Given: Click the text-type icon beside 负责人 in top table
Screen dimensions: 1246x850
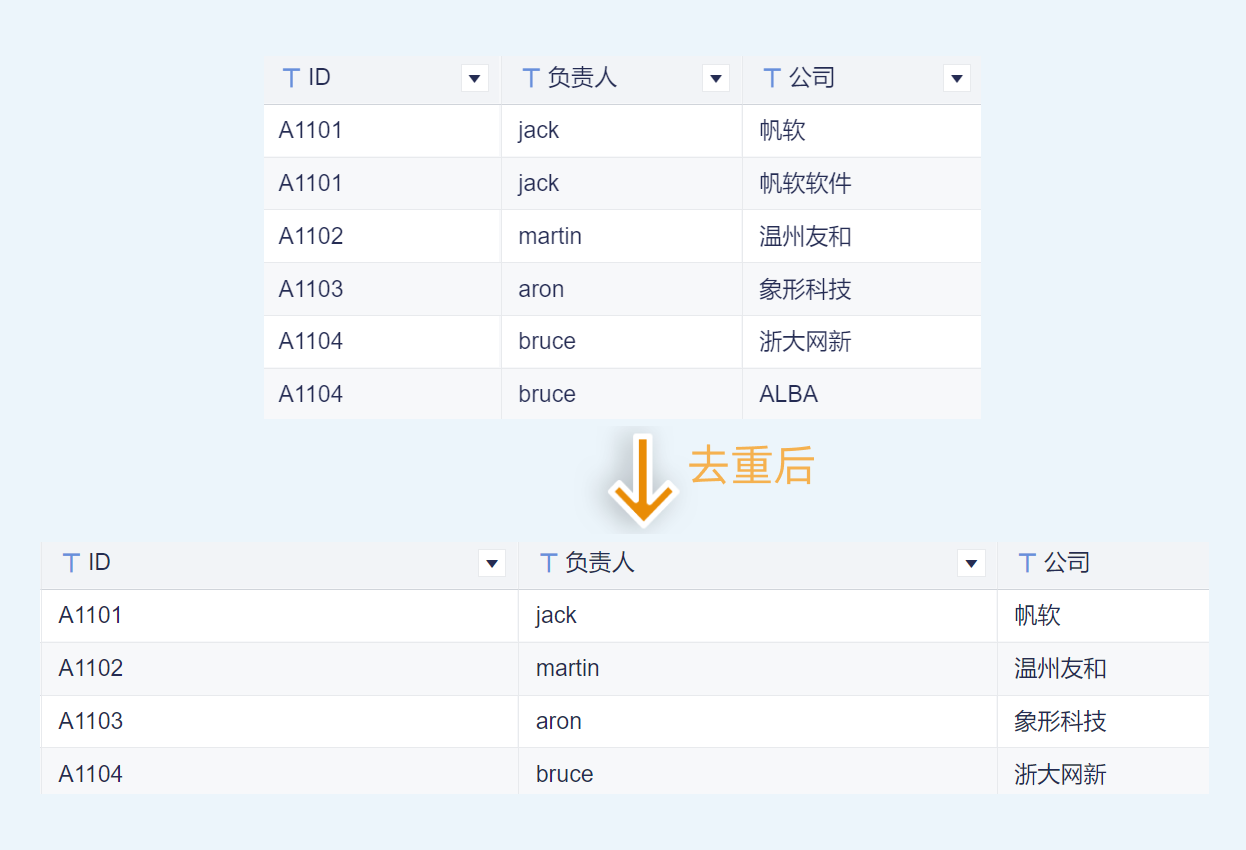Looking at the screenshot, I should pyautogui.click(x=531, y=78).
